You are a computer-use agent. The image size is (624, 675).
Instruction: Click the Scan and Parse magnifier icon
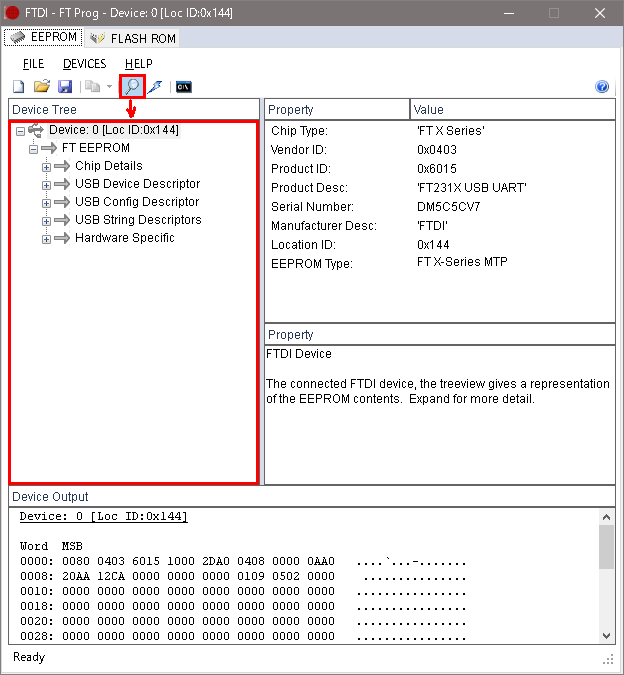coord(132,86)
